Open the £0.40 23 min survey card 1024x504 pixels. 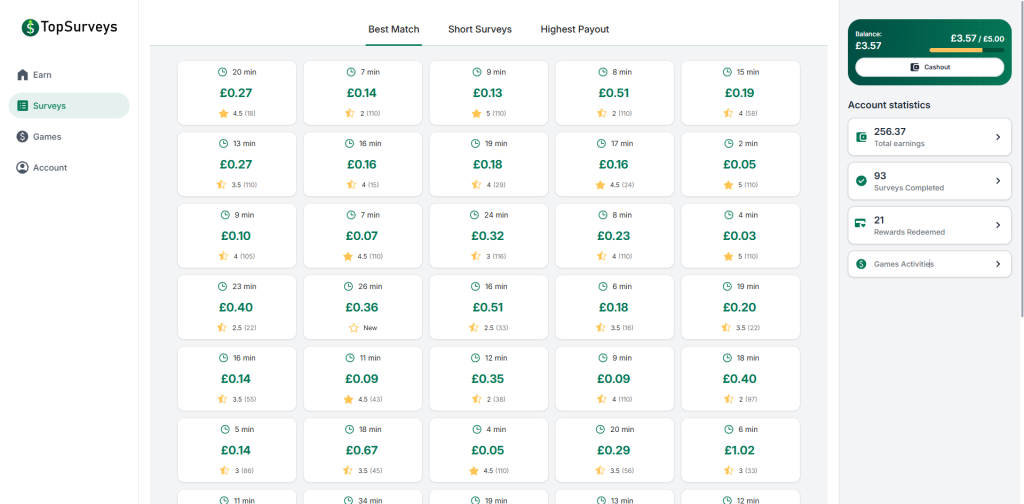[236, 307]
